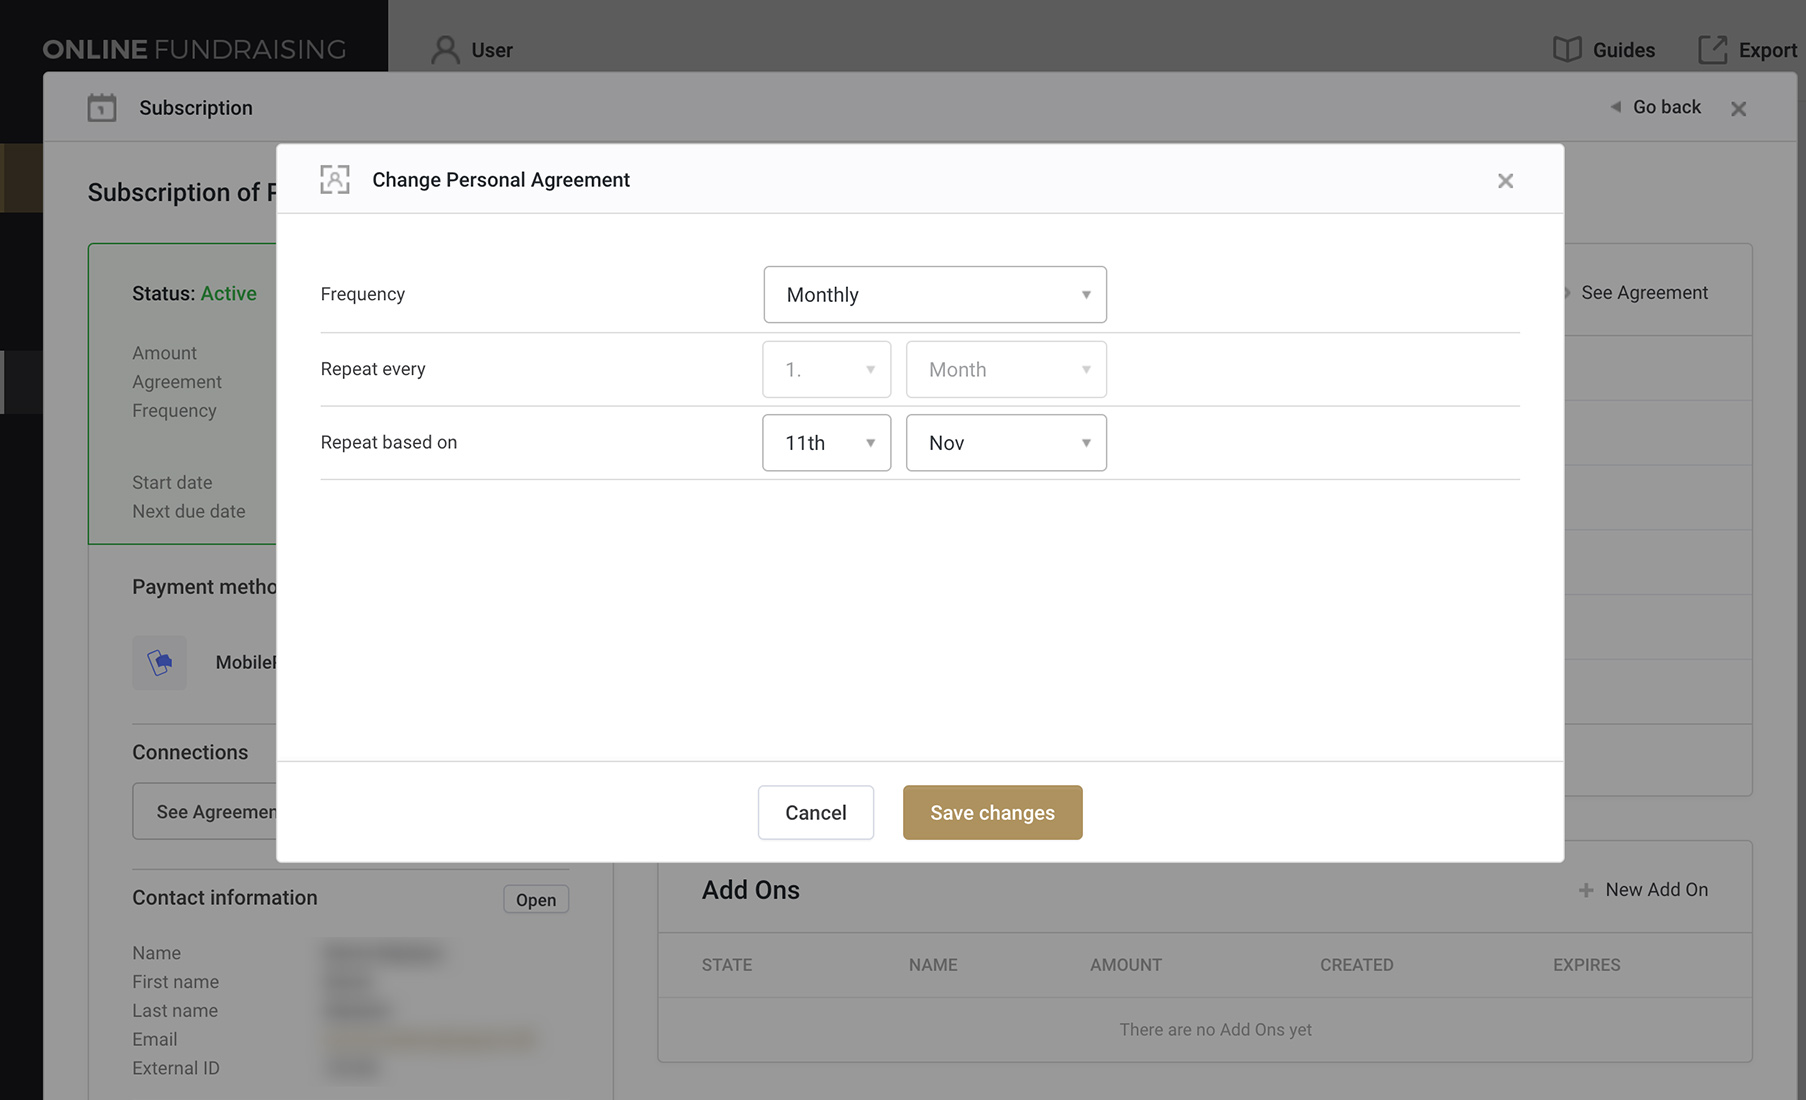Open the Repeat every number dropdown

pos(826,369)
